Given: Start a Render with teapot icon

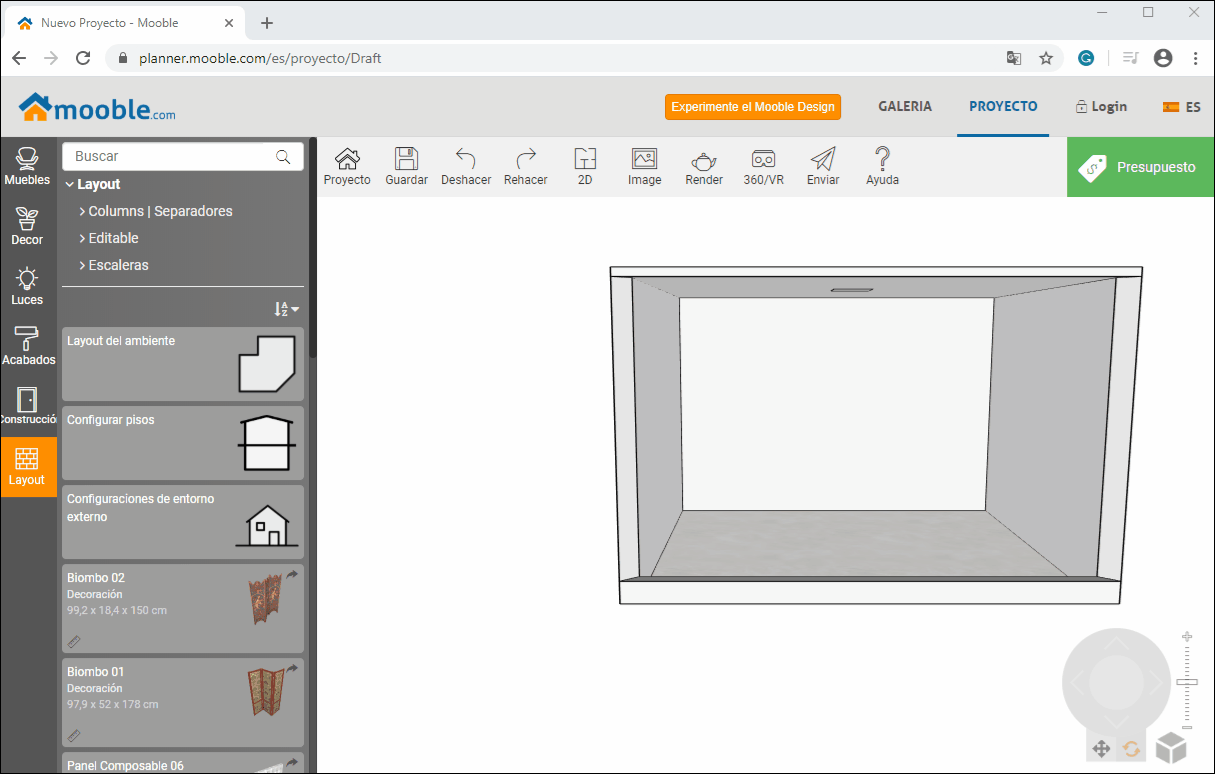Looking at the screenshot, I should 704,166.
